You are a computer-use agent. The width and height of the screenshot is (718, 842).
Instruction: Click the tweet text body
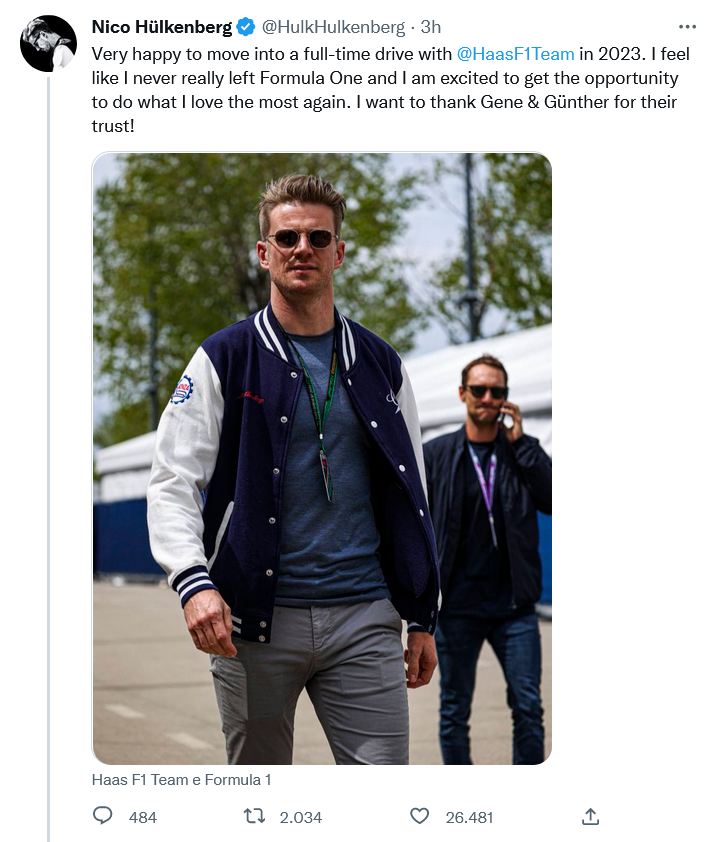pos(390,90)
